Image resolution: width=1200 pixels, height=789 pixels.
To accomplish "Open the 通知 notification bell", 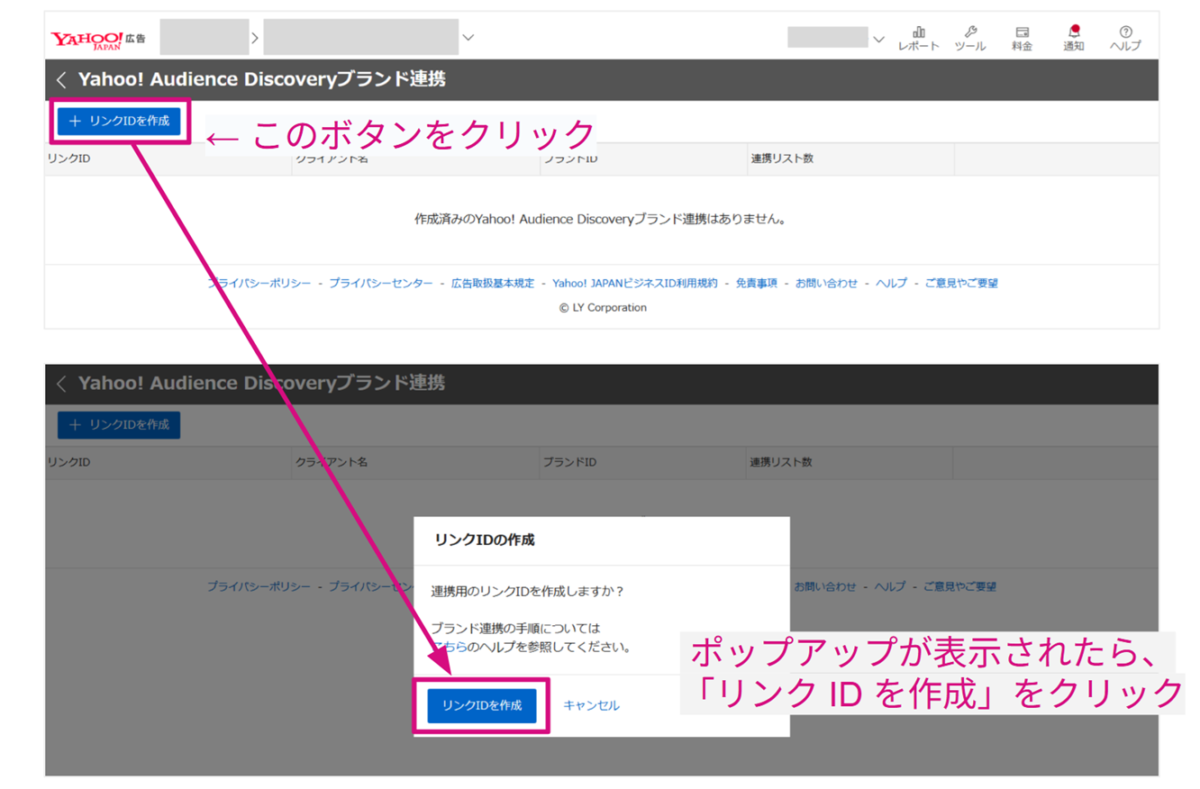I will (x=1074, y=38).
